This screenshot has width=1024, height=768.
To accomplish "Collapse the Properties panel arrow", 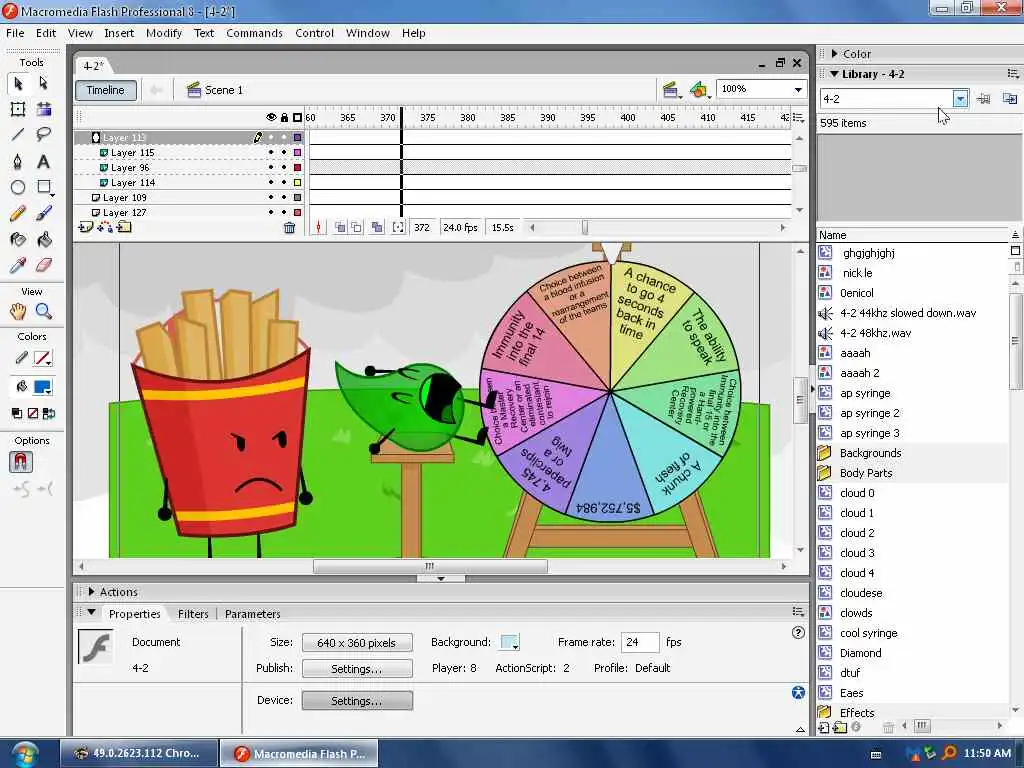I will coord(91,613).
